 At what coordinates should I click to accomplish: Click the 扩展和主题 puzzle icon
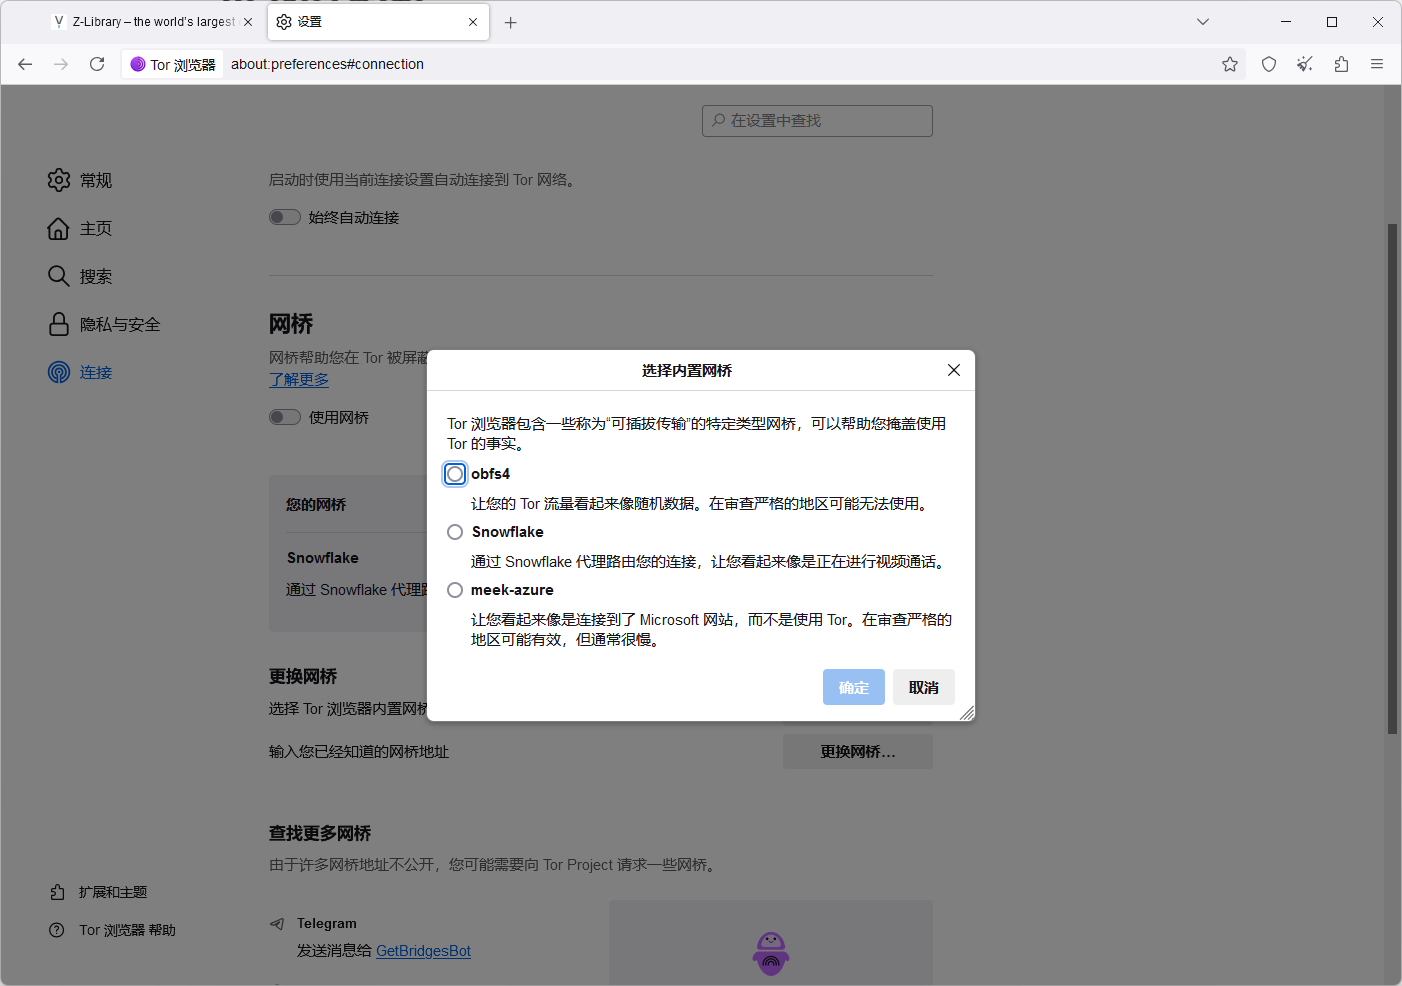click(x=57, y=892)
